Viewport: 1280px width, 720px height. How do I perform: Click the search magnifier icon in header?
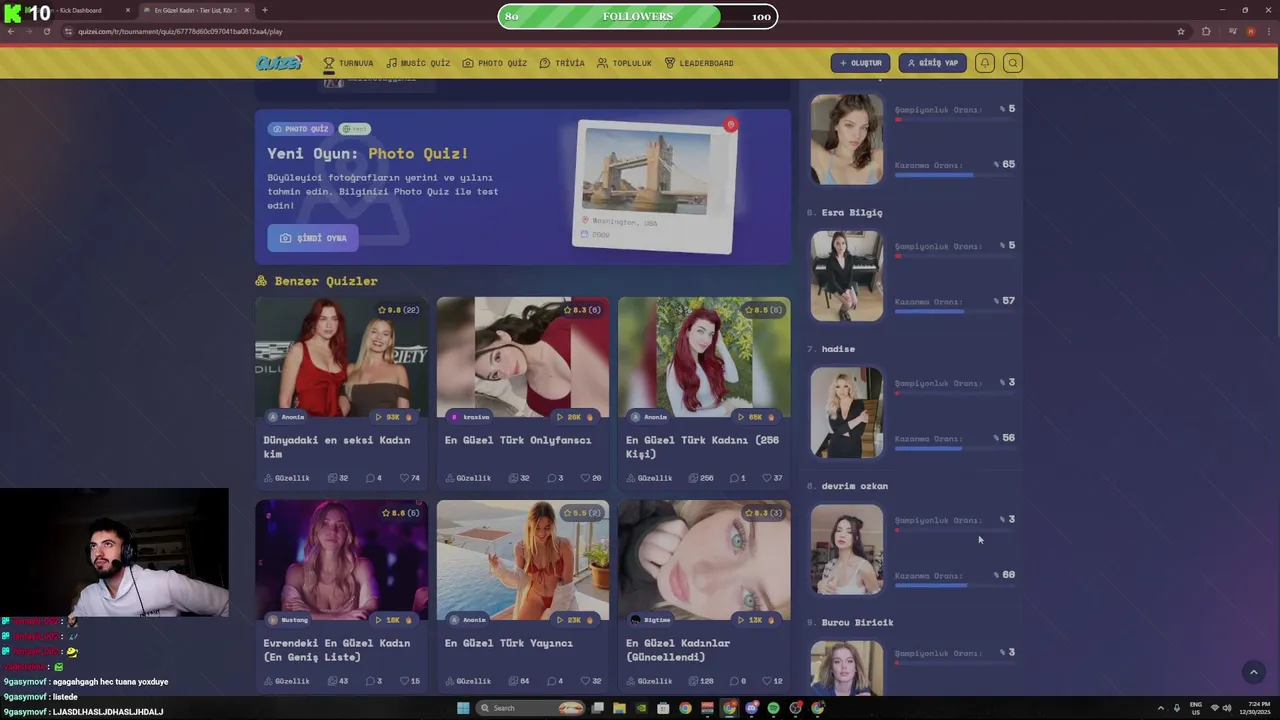click(x=1013, y=63)
